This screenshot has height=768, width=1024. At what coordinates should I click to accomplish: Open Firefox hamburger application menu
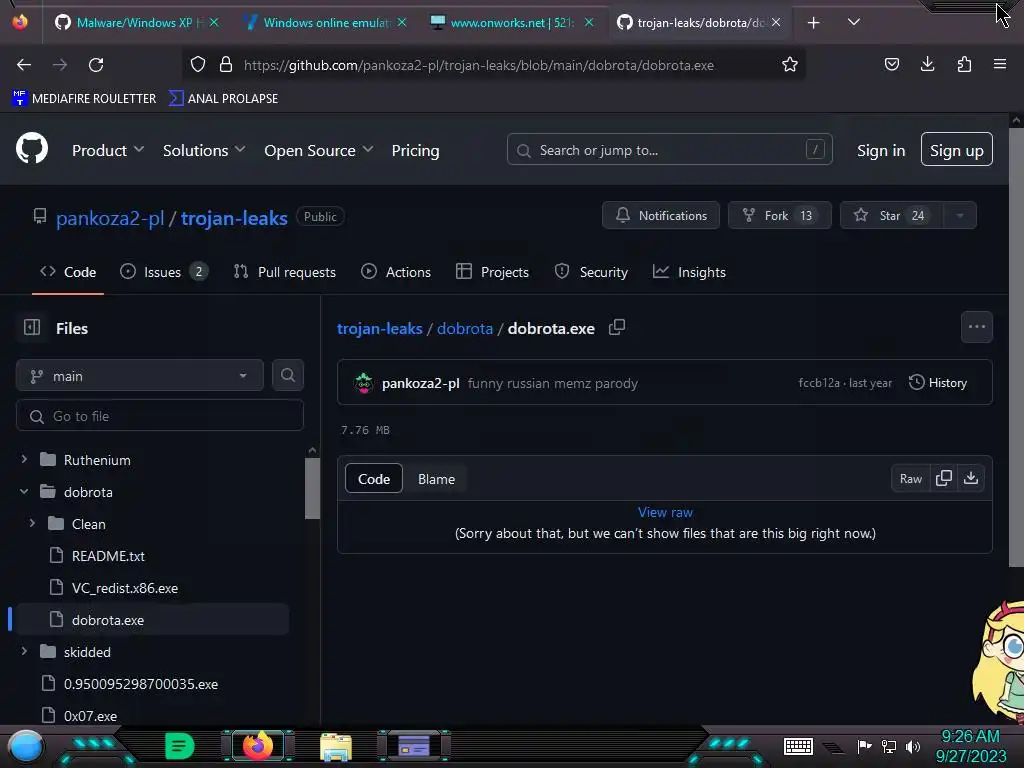tap(999, 64)
